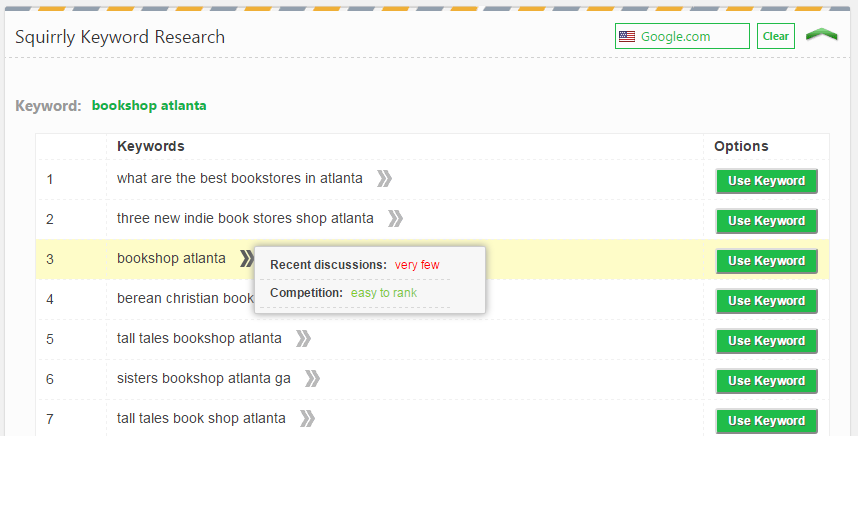Expand details arrows for 'what are the best bookstores in atlanta'
The height and width of the screenshot is (526, 858).
384,178
